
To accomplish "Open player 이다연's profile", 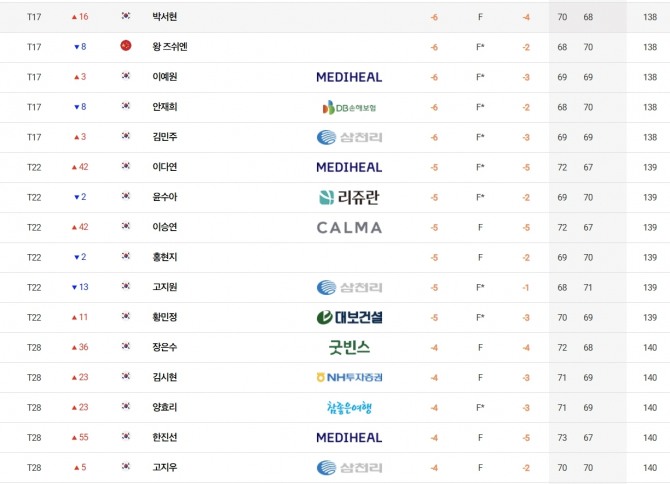I will (165, 167).
